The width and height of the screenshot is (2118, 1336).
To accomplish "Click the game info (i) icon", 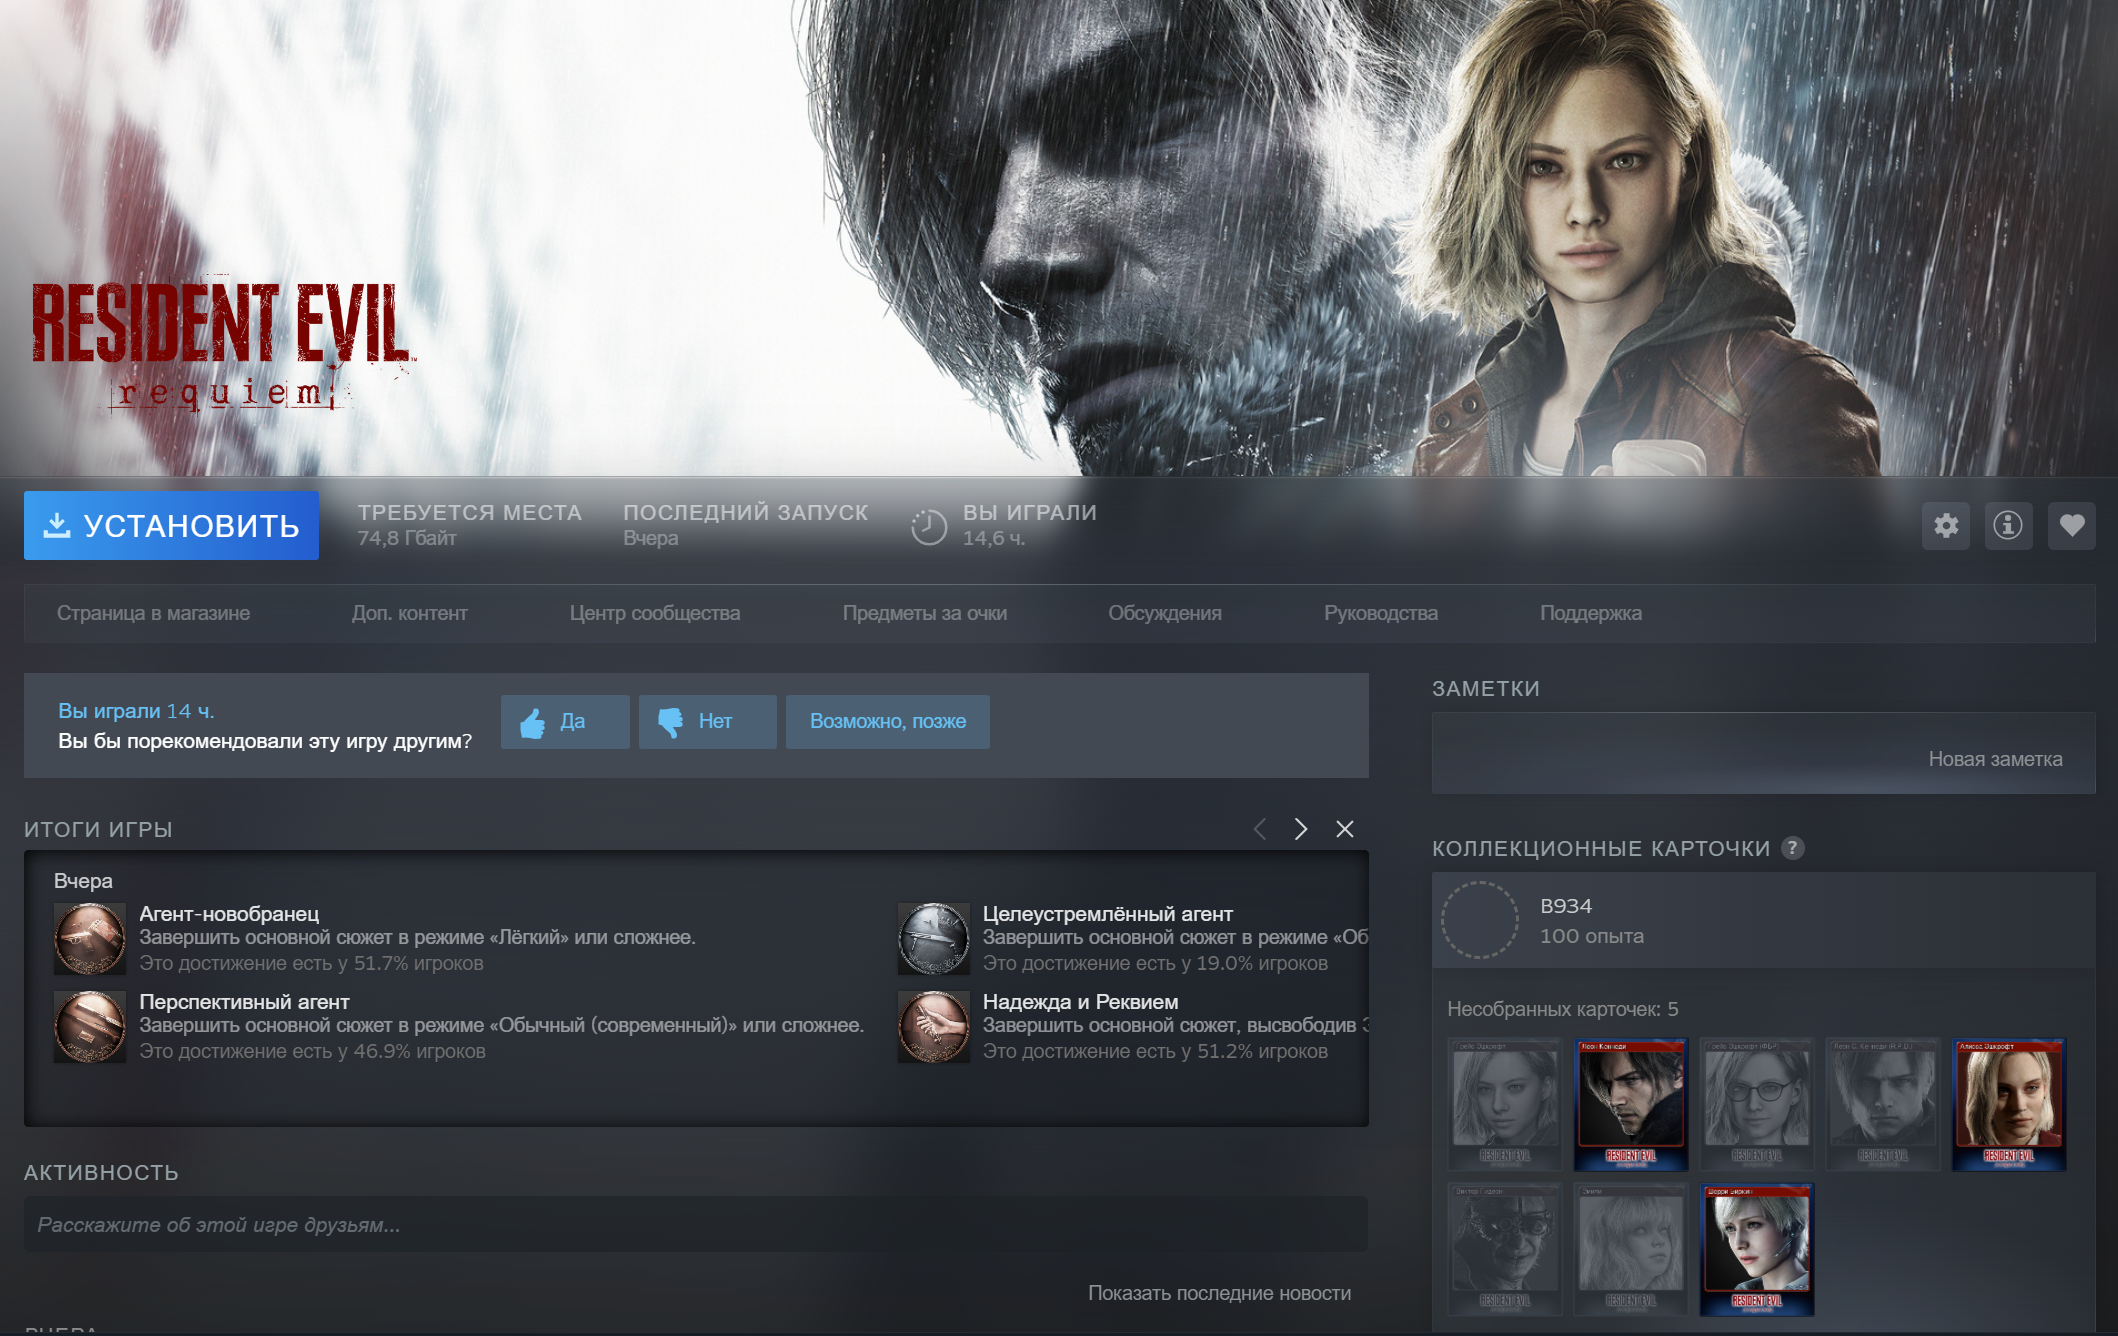I will [2007, 526].
